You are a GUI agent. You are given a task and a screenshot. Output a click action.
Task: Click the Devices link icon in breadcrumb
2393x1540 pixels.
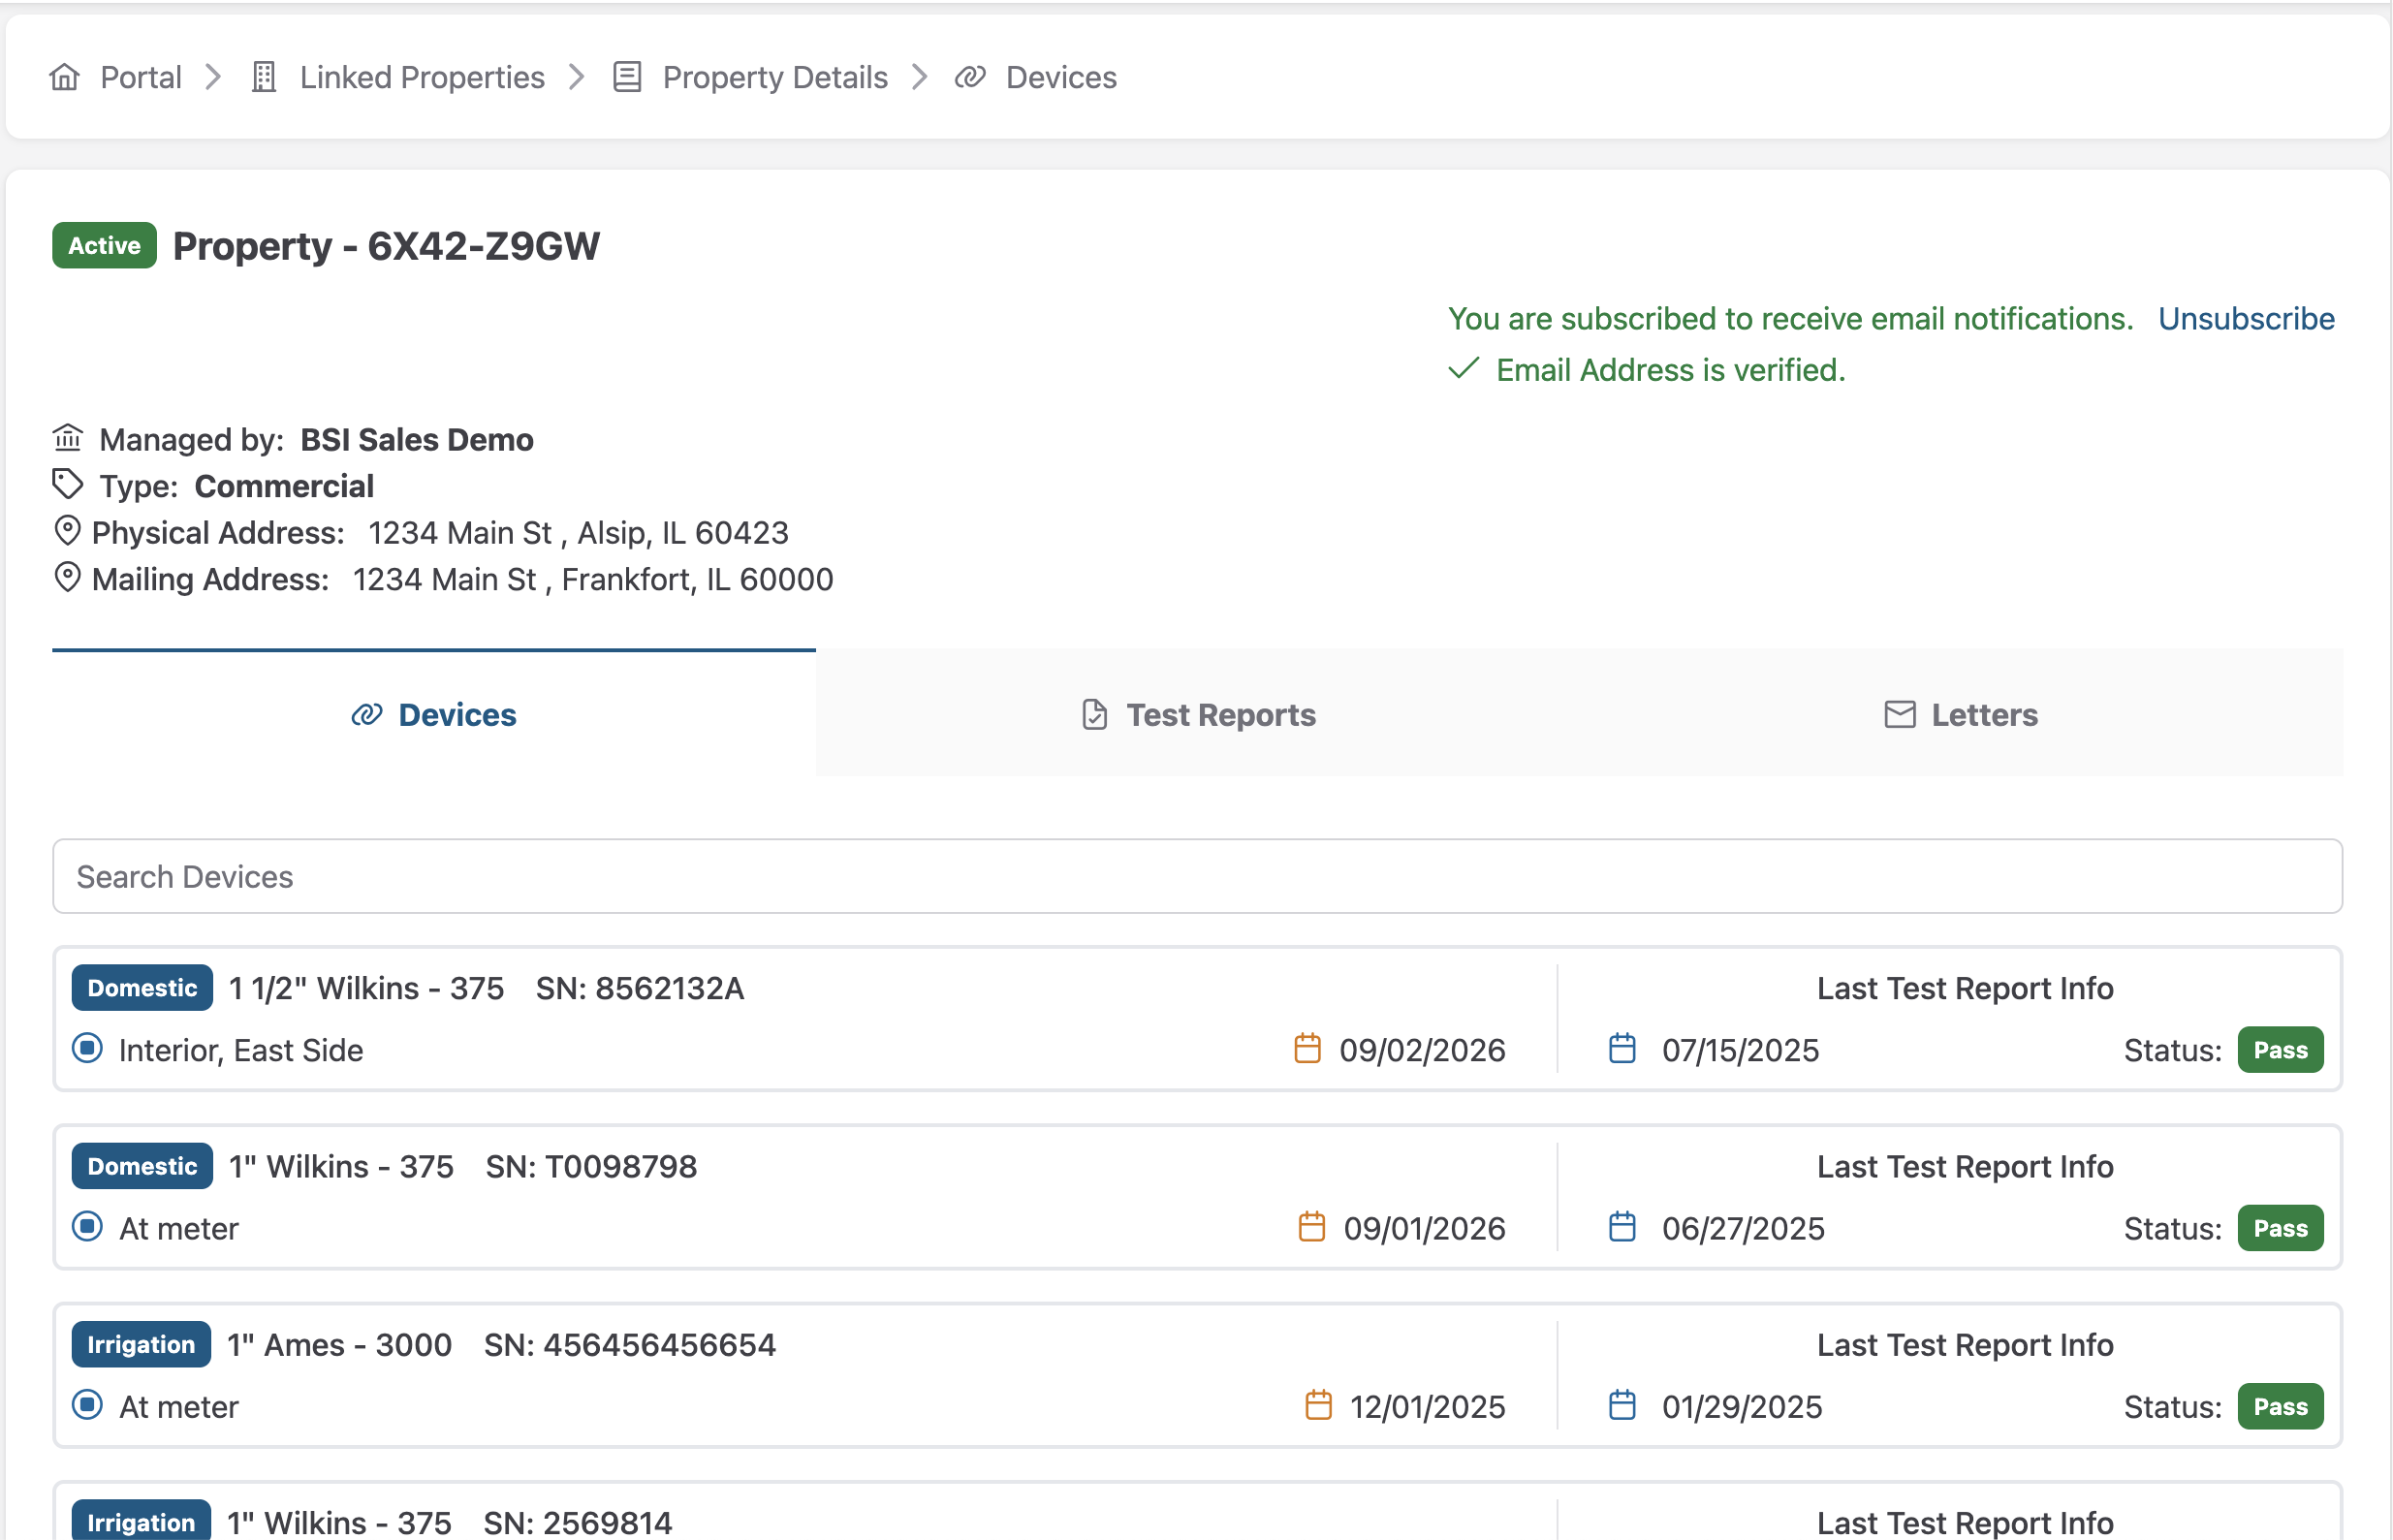click(970, 77)
